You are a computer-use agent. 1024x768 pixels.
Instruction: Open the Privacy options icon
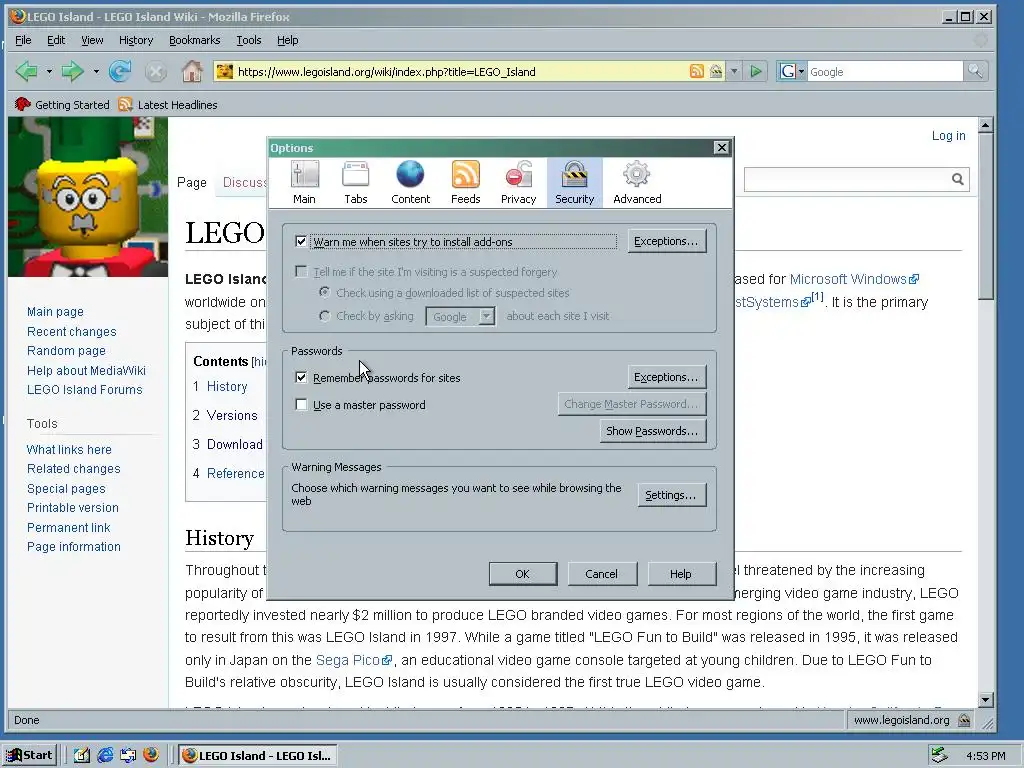click(519, 183)
